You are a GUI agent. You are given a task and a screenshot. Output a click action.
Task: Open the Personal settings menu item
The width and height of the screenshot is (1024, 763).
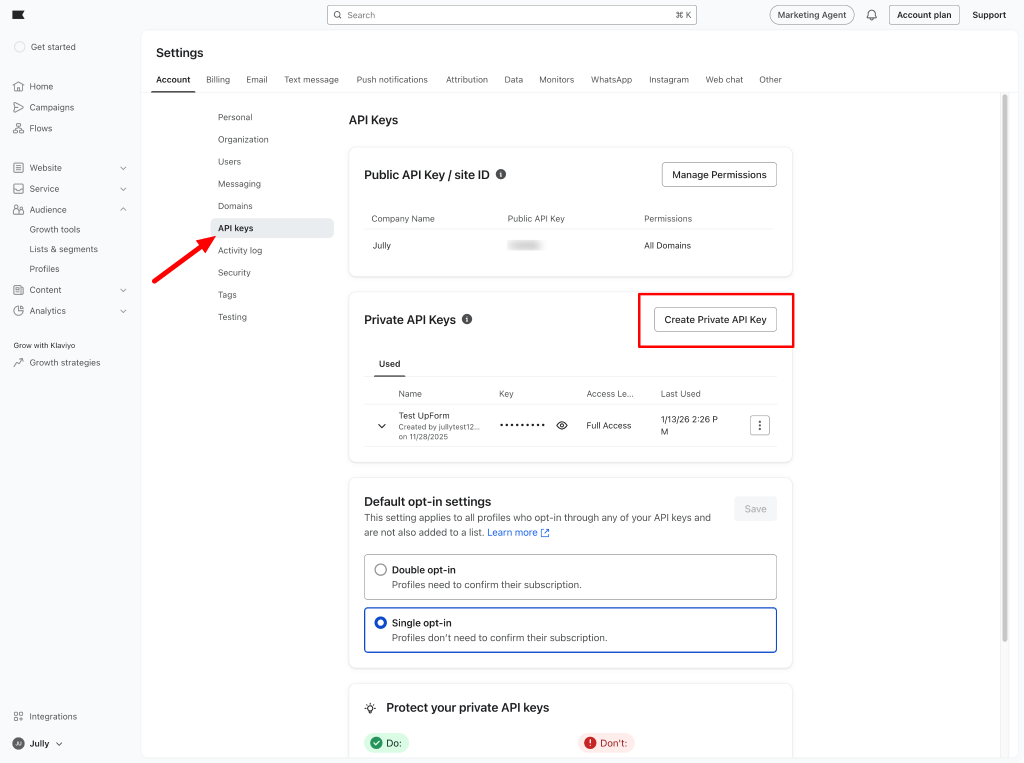[x=235, y=117]
